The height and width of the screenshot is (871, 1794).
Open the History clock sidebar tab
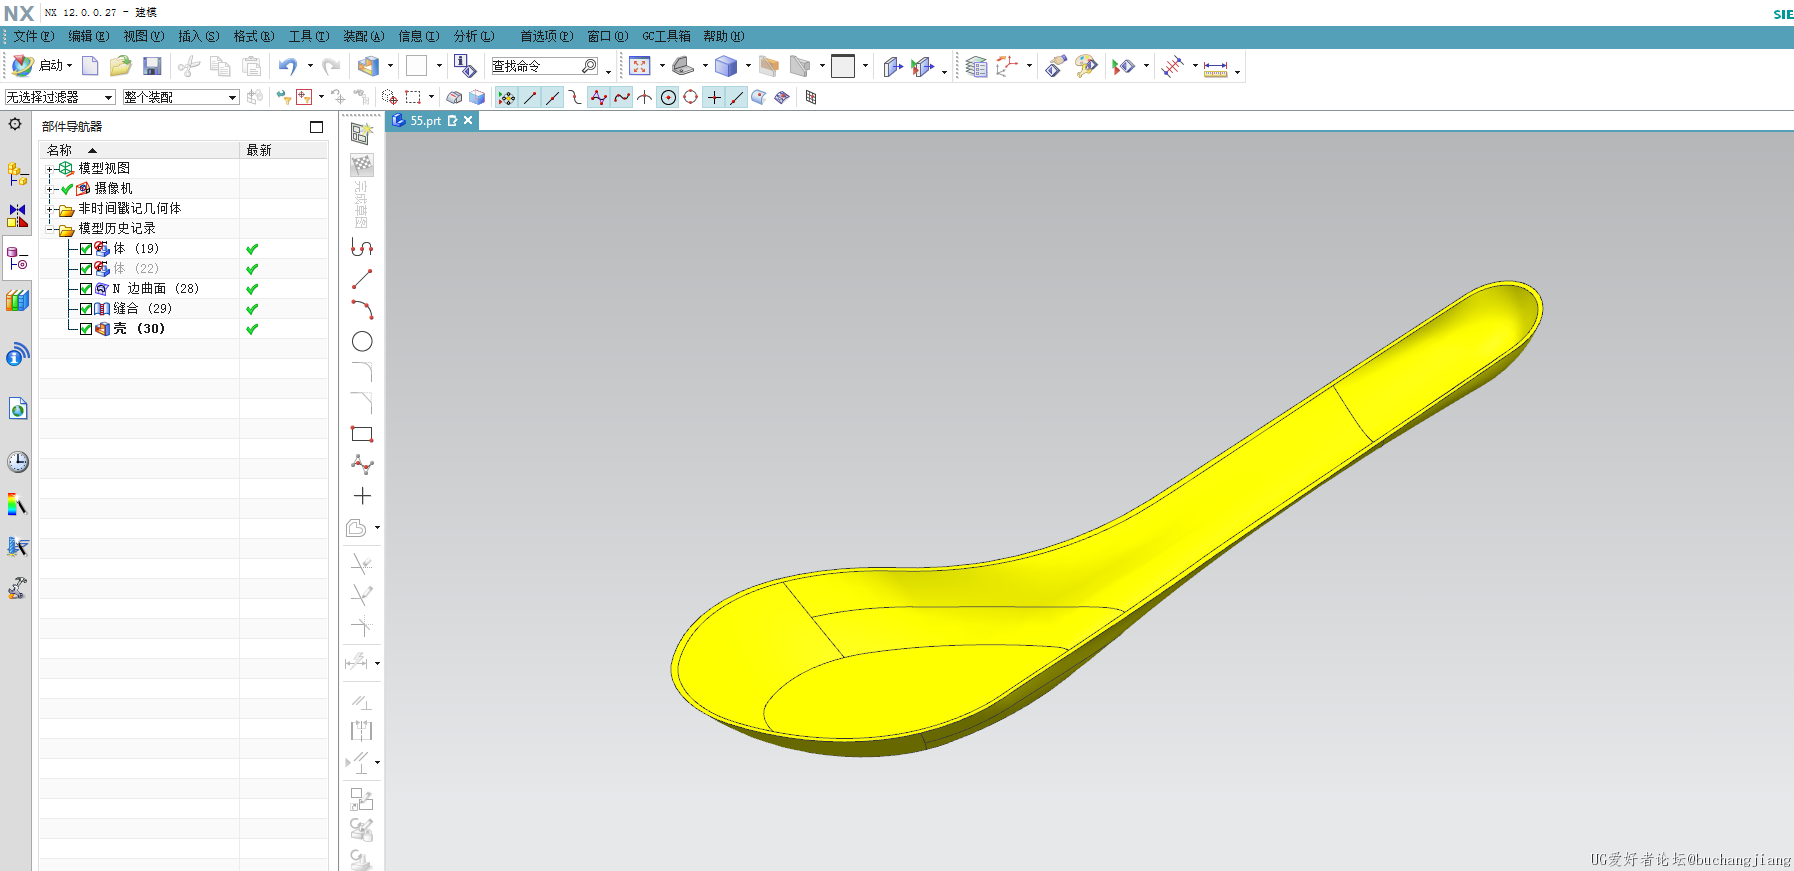[17, 462]
